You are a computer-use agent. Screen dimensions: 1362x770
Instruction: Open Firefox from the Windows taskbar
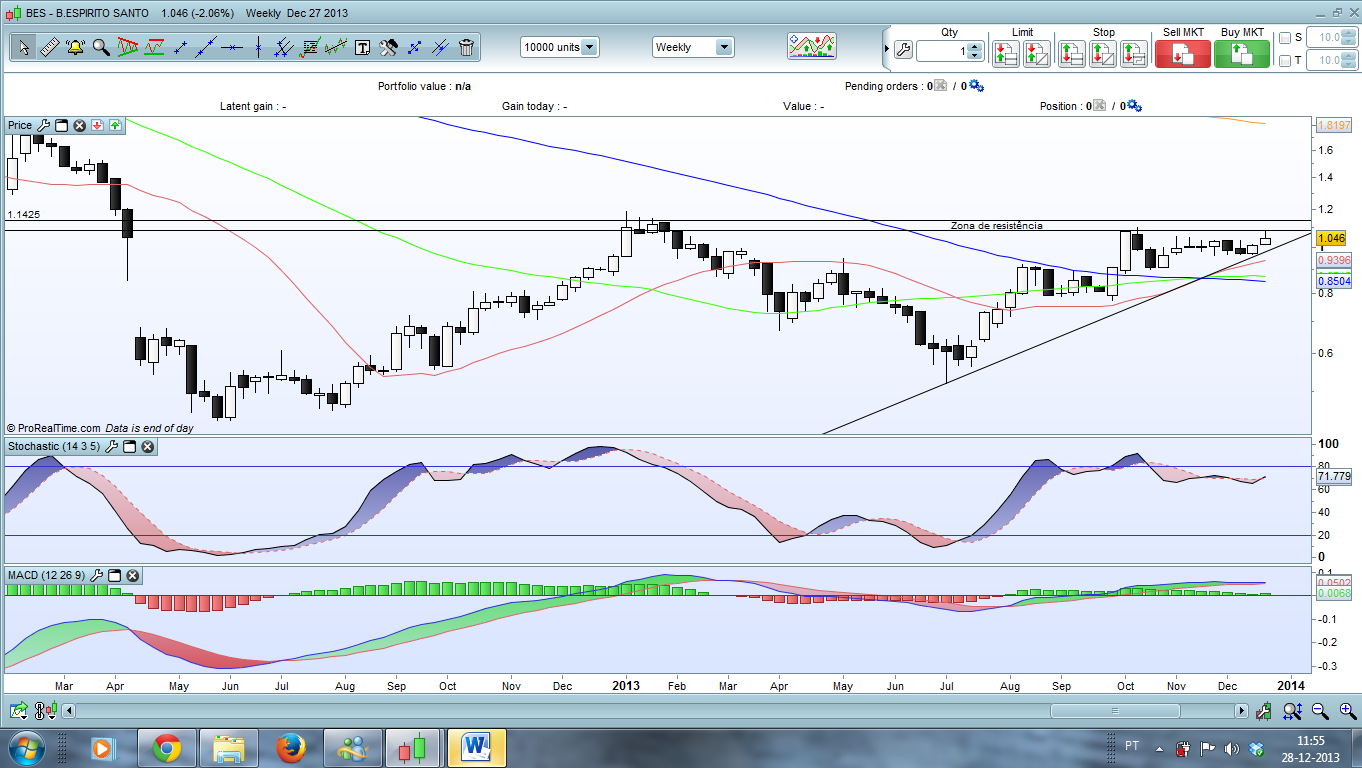click(x=291, y=748)
